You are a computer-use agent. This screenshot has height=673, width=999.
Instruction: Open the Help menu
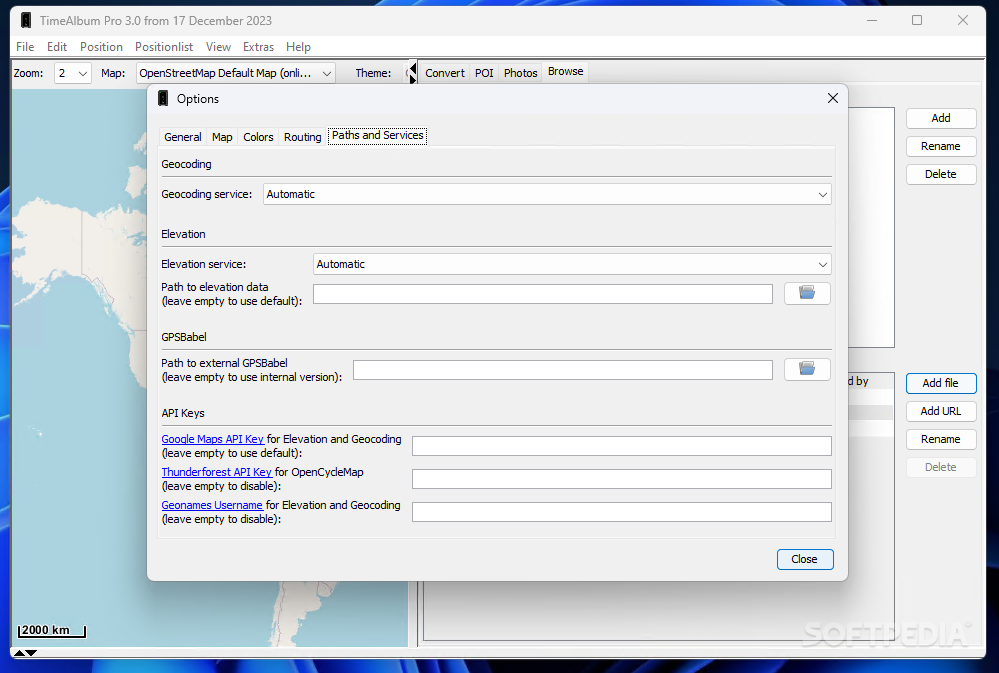coord(298,47)
